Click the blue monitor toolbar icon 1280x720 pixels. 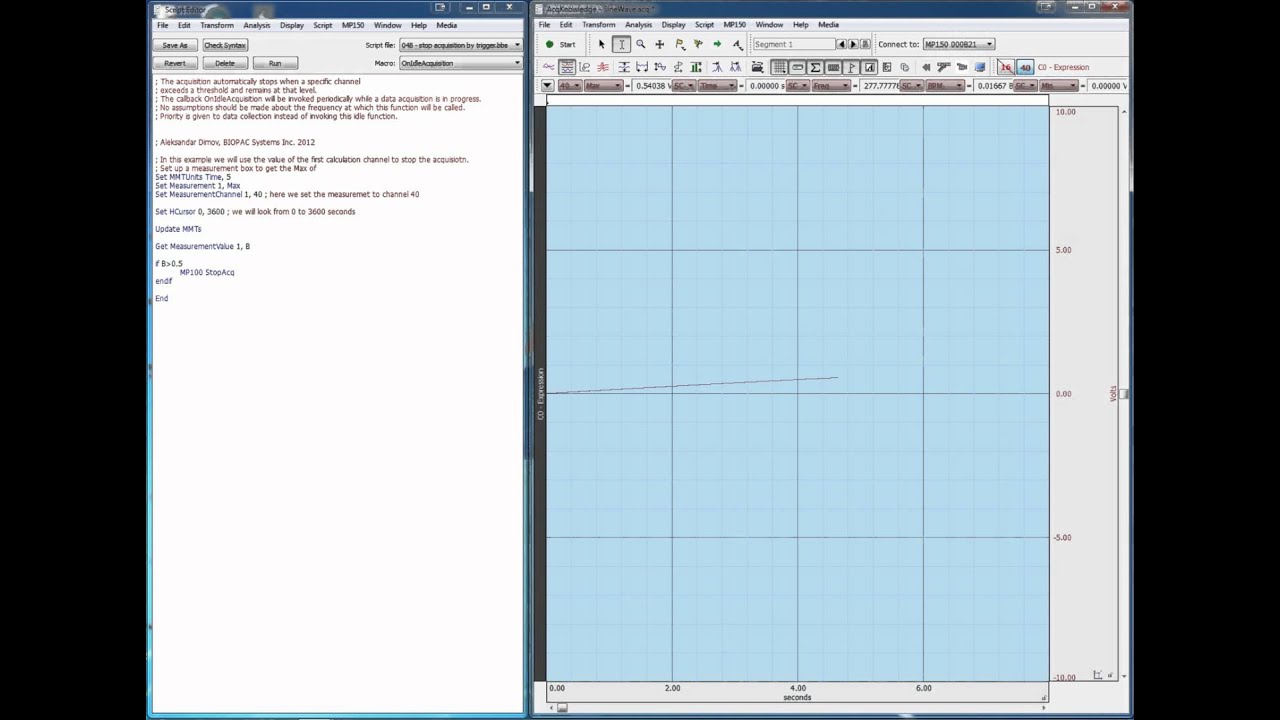(980, 67)
